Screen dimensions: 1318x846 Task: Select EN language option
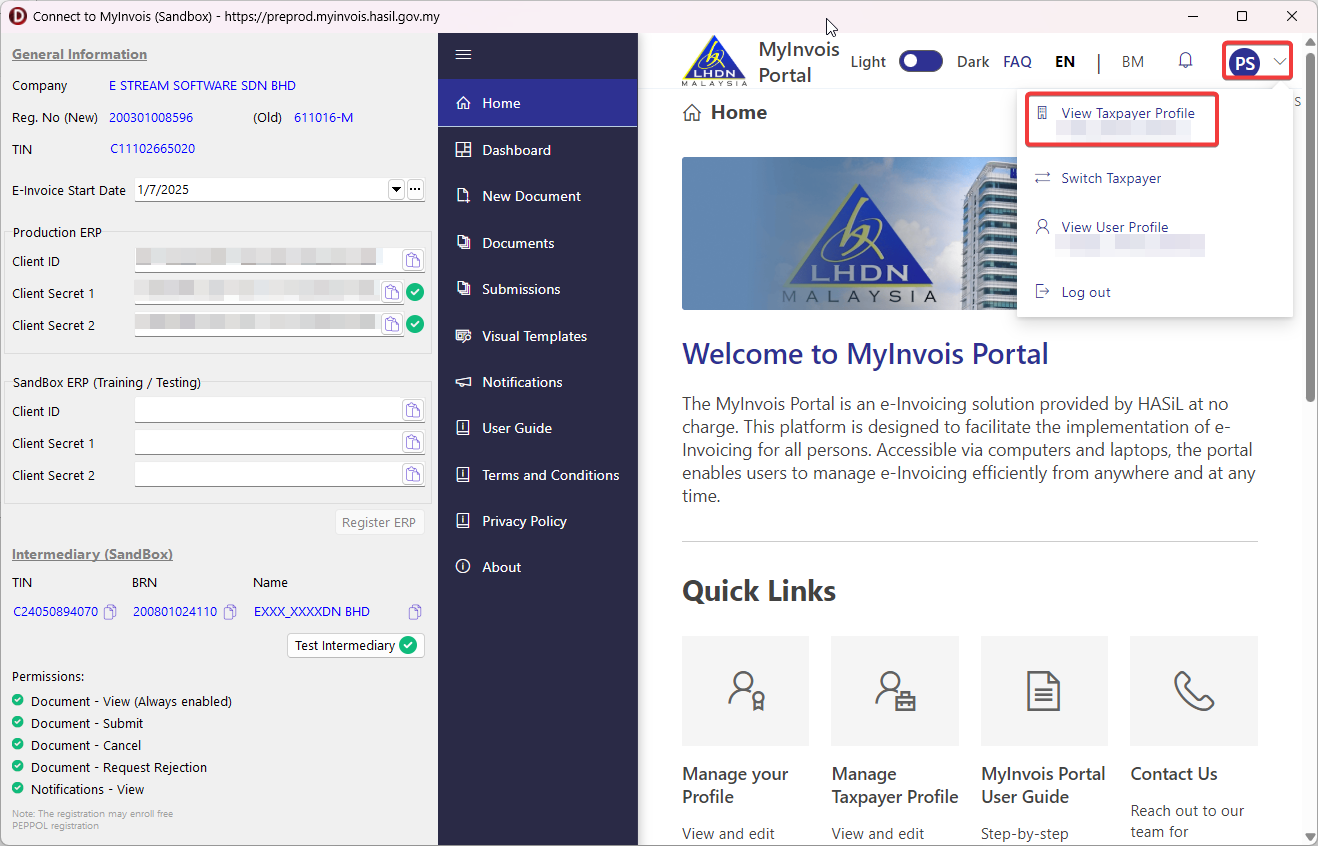[x=1065, y=61]
